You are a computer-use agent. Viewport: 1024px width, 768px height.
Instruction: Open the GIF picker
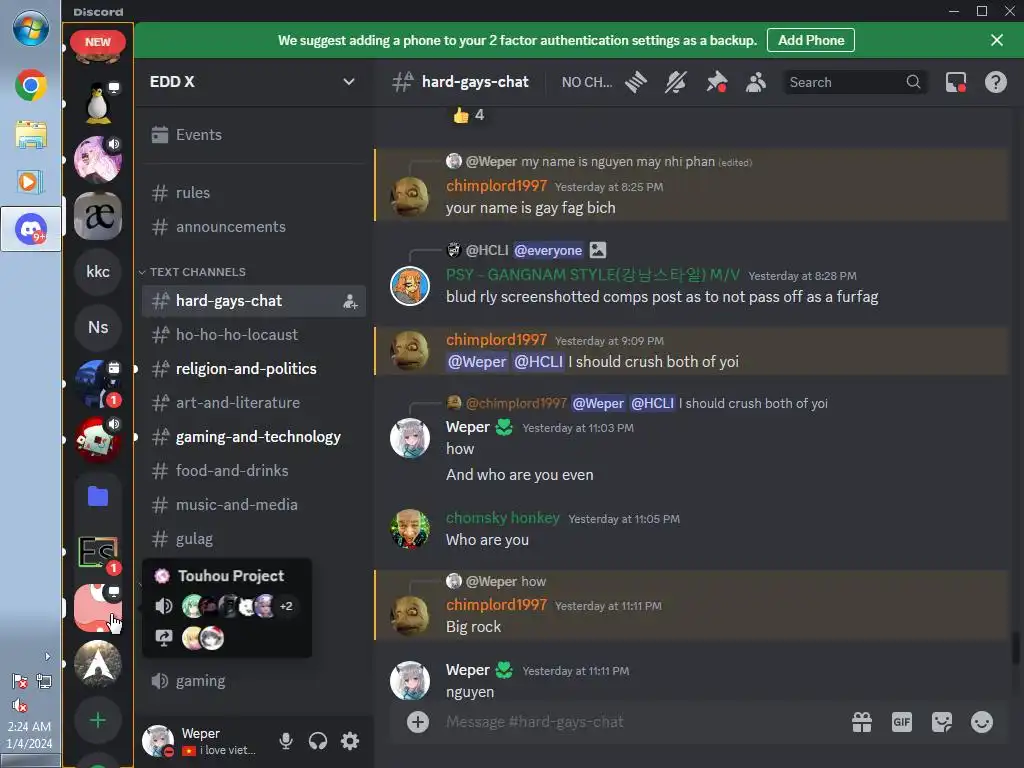tap(901, 722)
